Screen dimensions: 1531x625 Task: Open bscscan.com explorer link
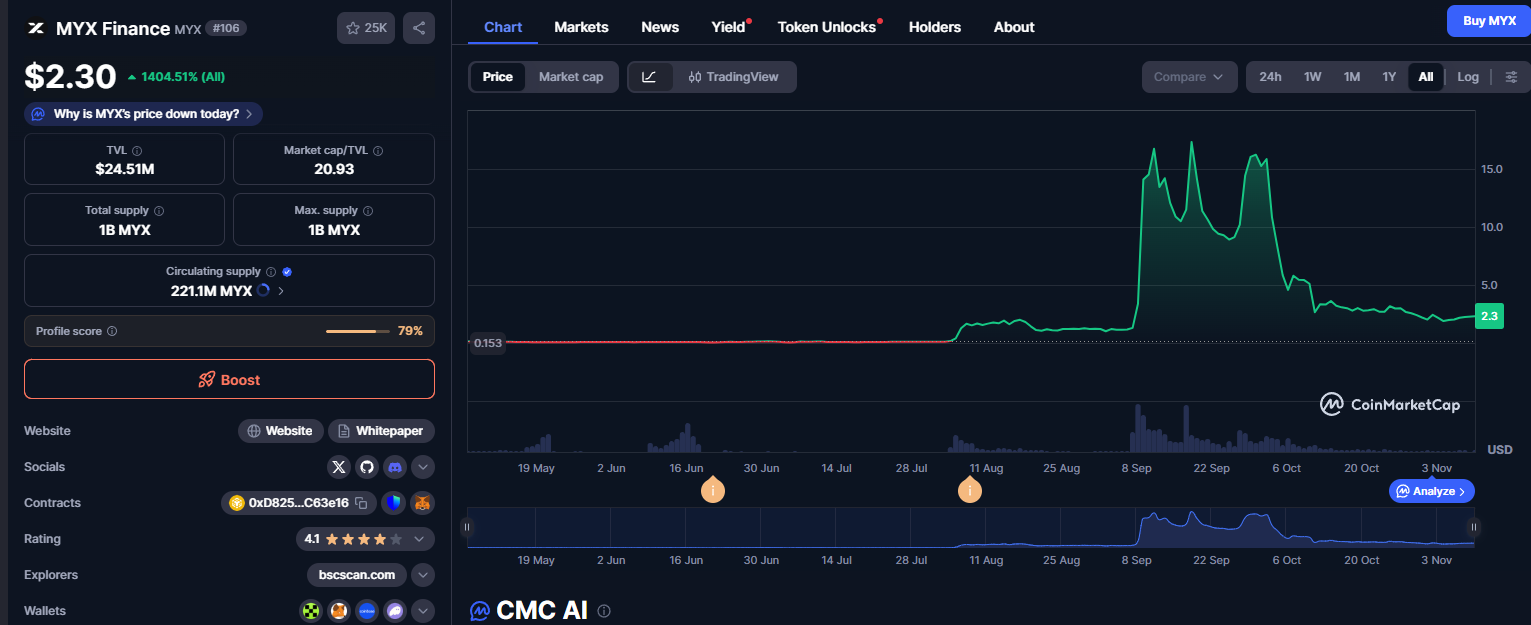point(357,575)
